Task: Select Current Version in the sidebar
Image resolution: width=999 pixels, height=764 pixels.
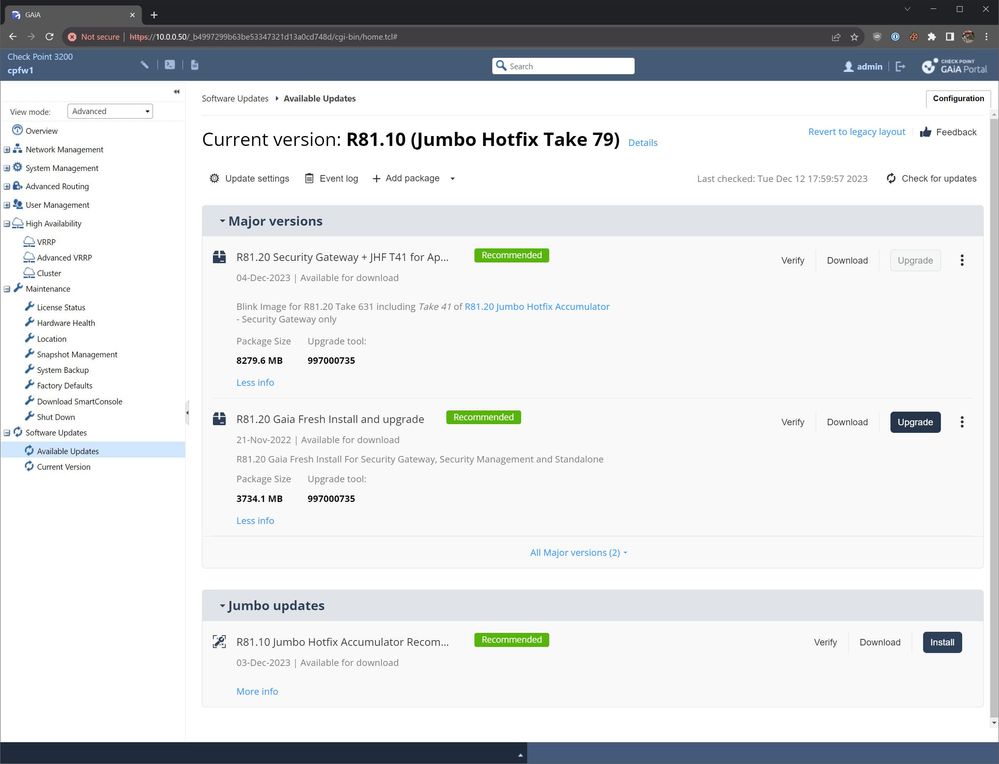Action: coord(63,467)
